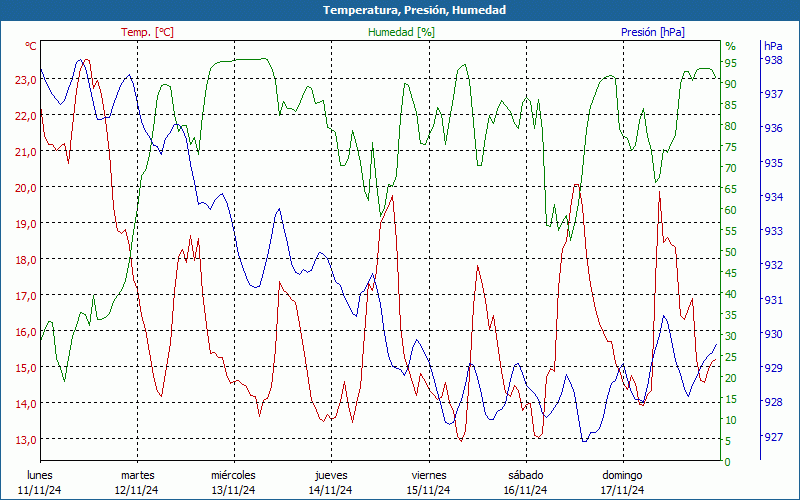This screenshot has height=500, width=800.
Task: Click the '931' pressure axis value
Action: click(x=773, y=300)
